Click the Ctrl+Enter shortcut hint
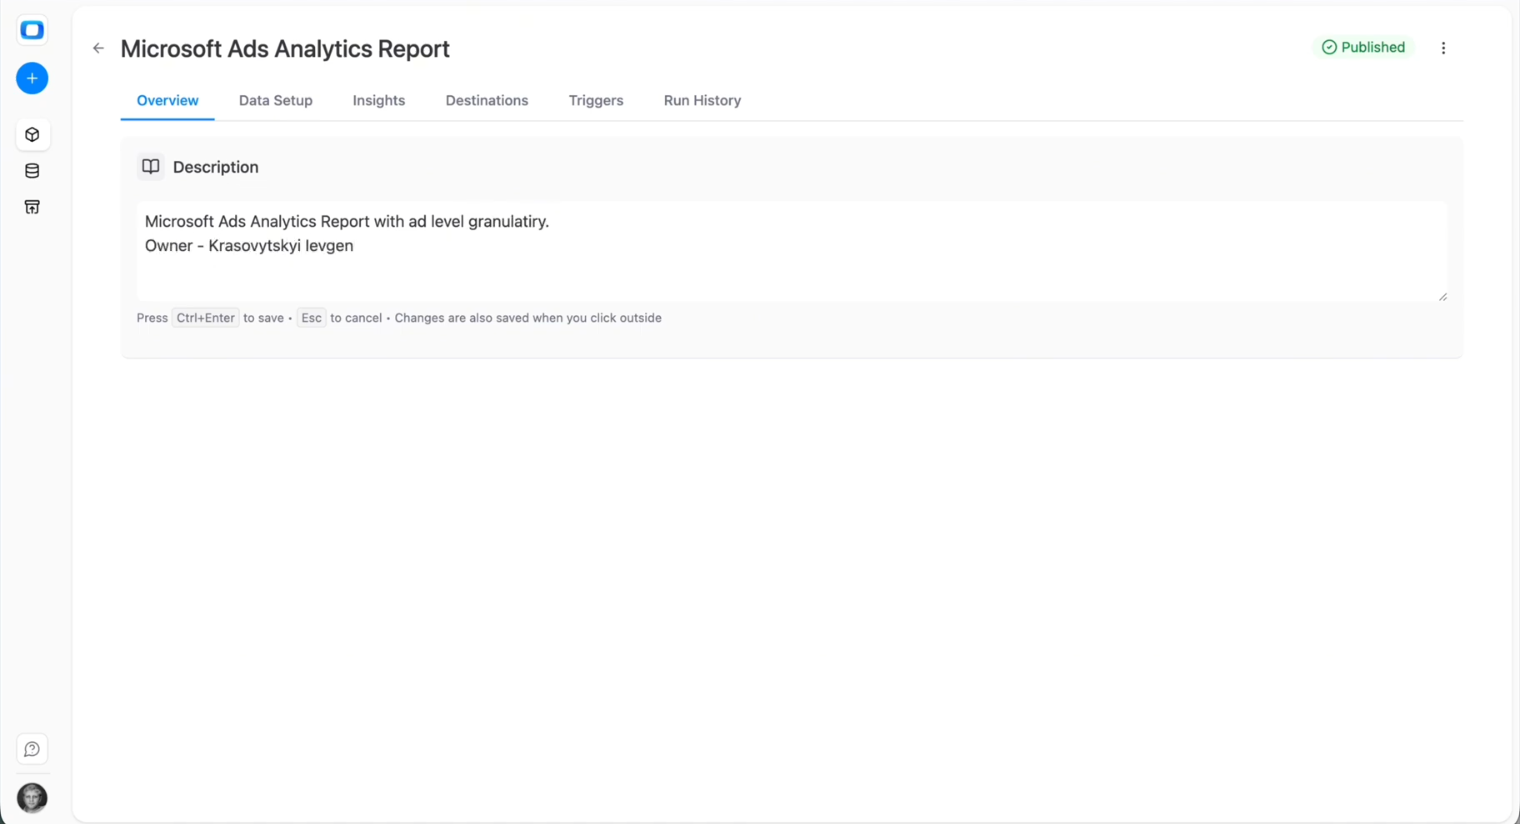This screenshot has height=824, width=1520. click(x=205, y=318)
